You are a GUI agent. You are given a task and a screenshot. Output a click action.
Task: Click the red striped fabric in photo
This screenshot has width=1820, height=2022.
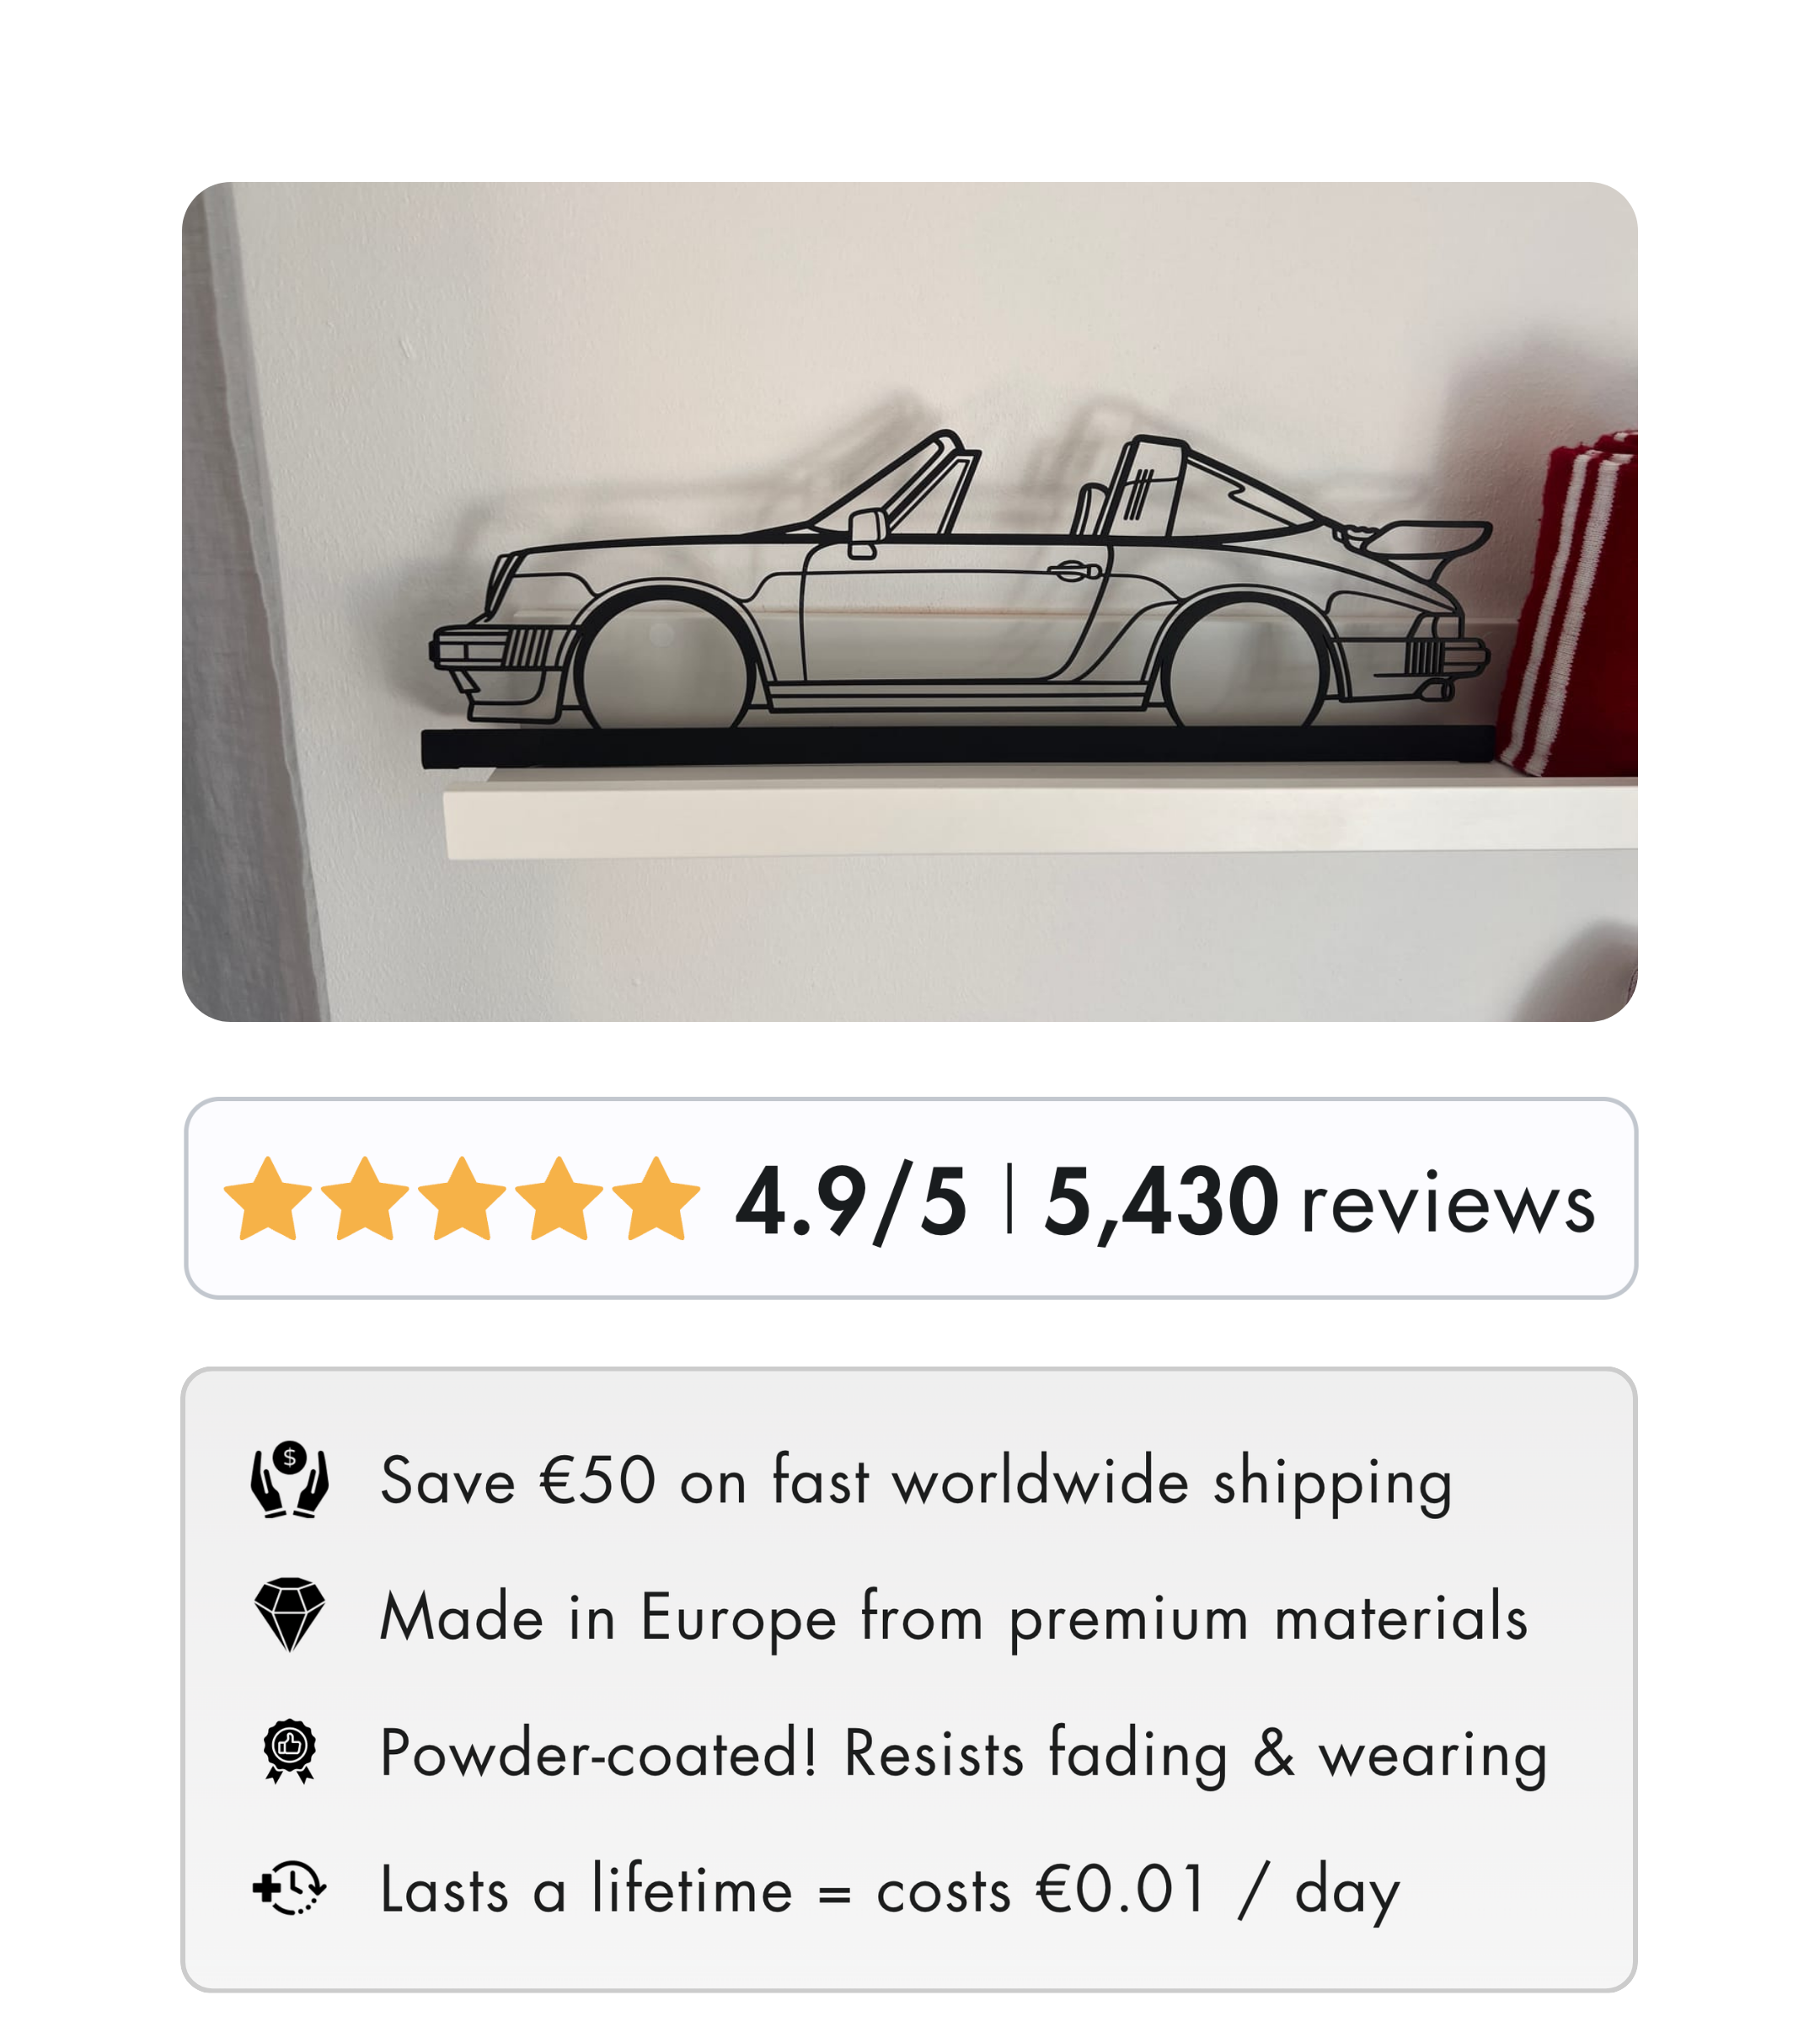point(1570,603)
